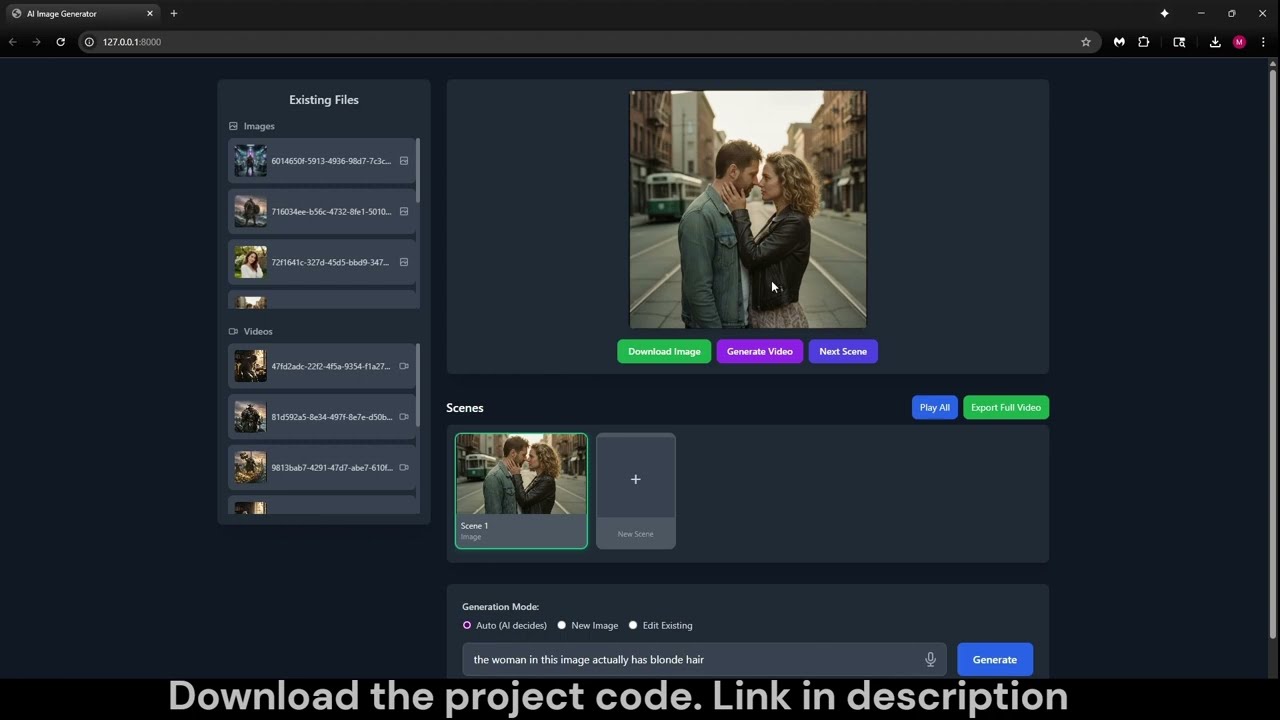The width and height of the screenshot is (1280, 720).
Task: Bookmark this page with the star icon
Action: (x=1085, y=42)
